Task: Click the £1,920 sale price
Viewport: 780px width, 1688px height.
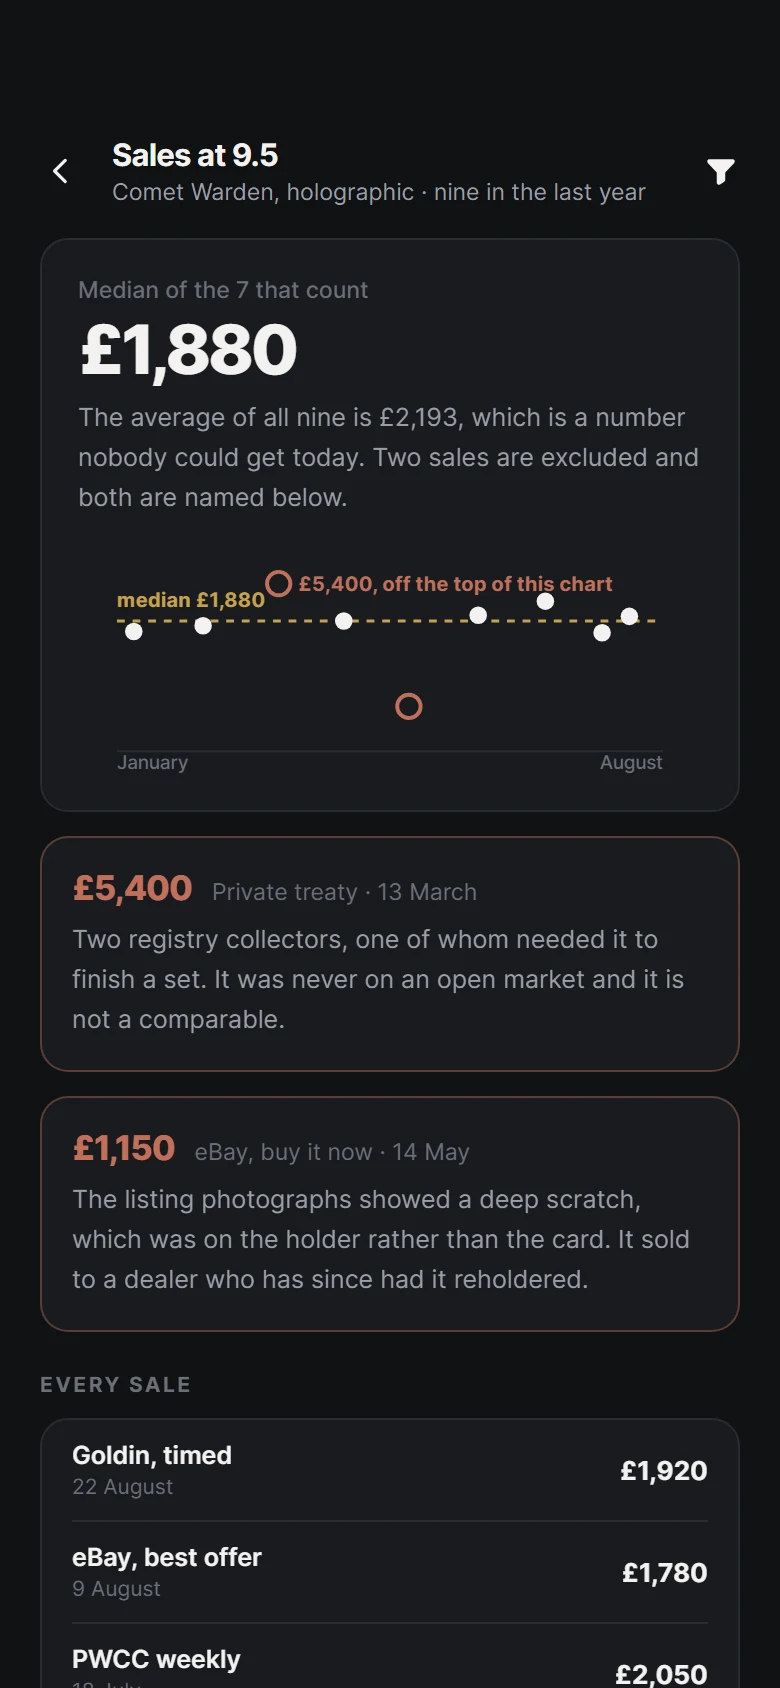Action: (x=664, y=1471)
